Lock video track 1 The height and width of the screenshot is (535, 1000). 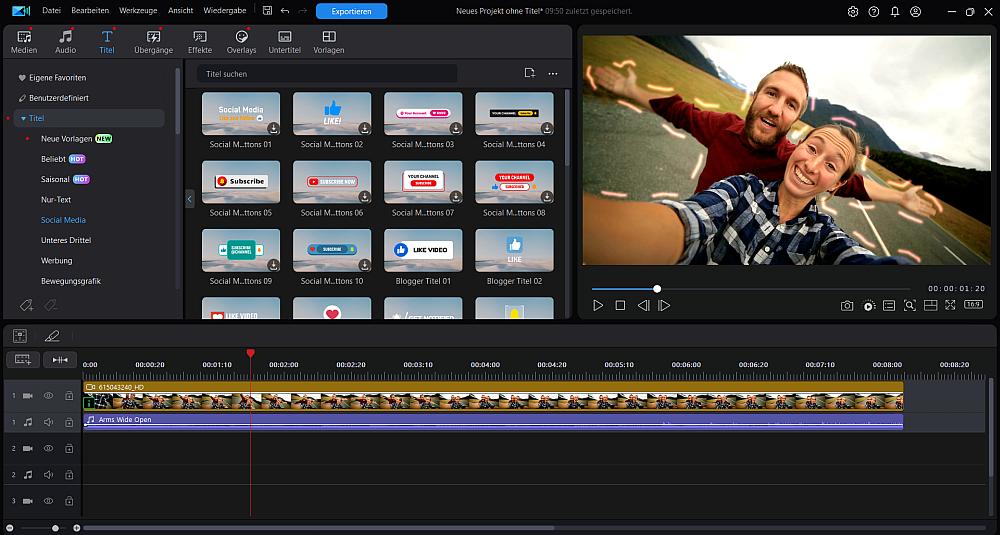[69, 396]
